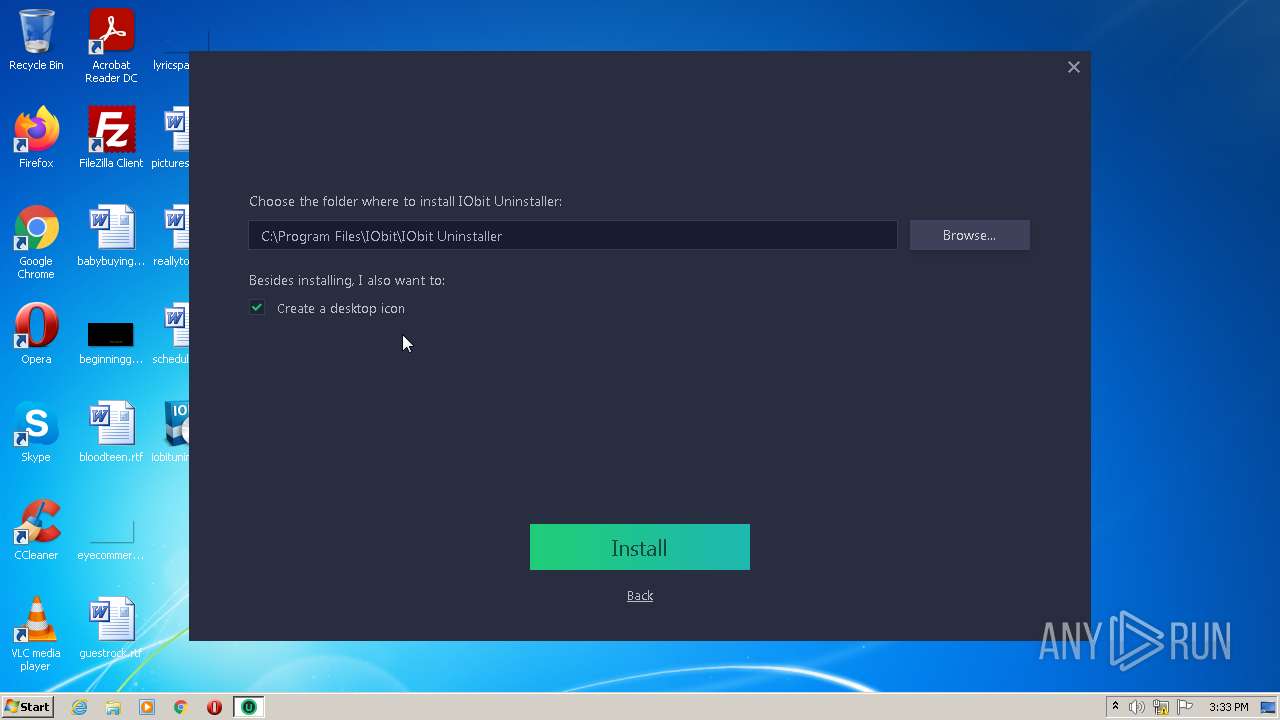Image resolution: width=1280 pixels, height=720 pixels.
Task: Open Windows Explorer folder in taskbar
Action: 113,707
